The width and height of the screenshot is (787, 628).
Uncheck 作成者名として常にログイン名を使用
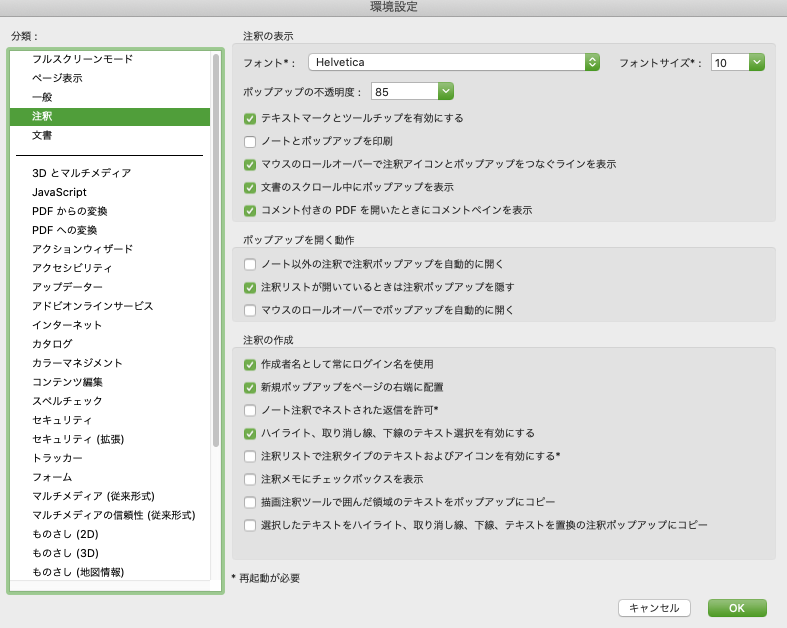click(250, 364)
